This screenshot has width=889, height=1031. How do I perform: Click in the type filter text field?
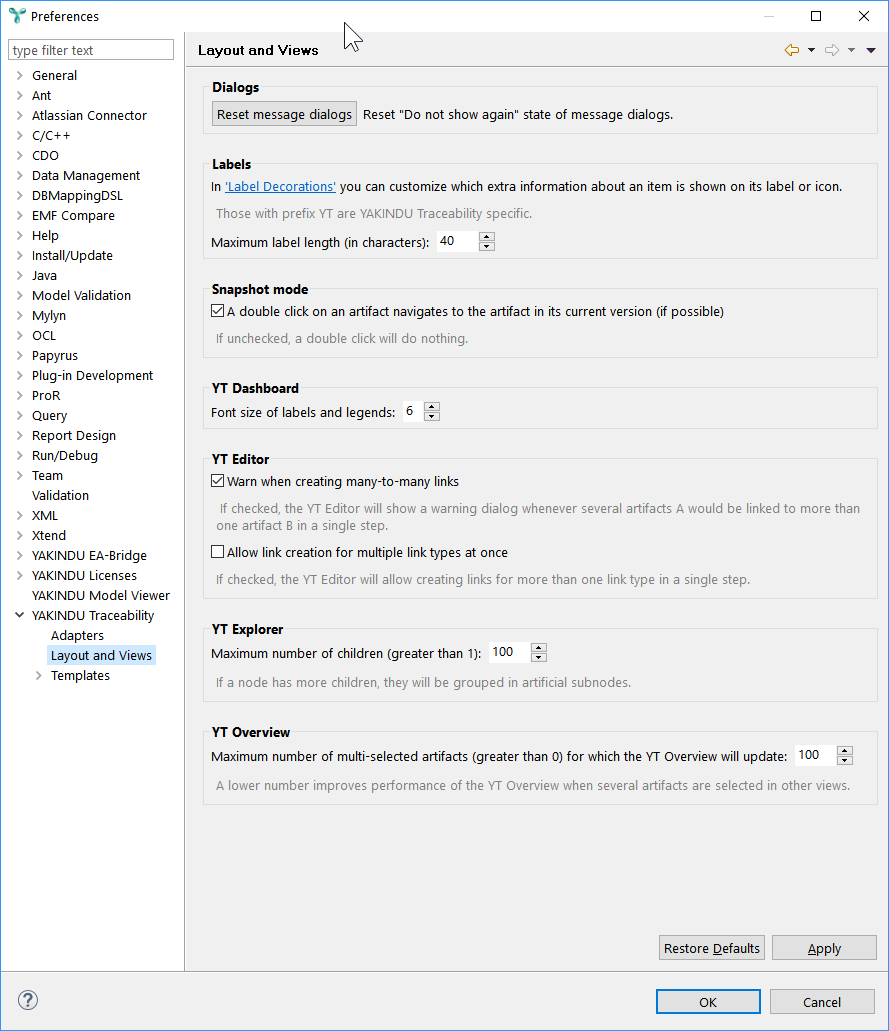pyautogui.click(x=90, y=50)
